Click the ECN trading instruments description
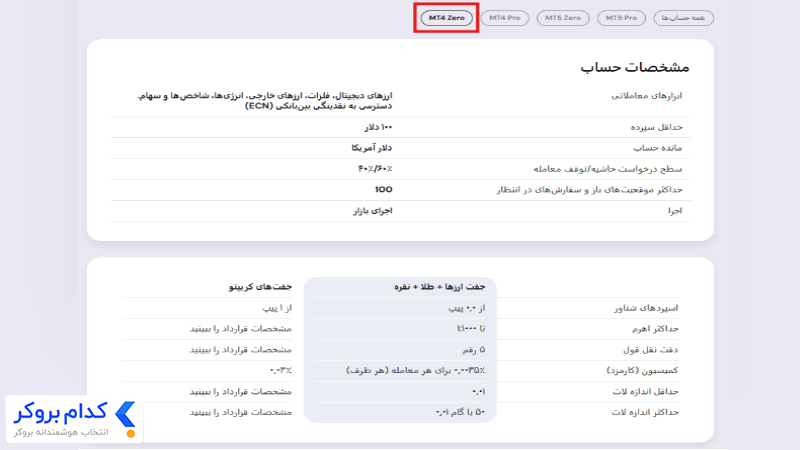800x450 pixels. 265,101
